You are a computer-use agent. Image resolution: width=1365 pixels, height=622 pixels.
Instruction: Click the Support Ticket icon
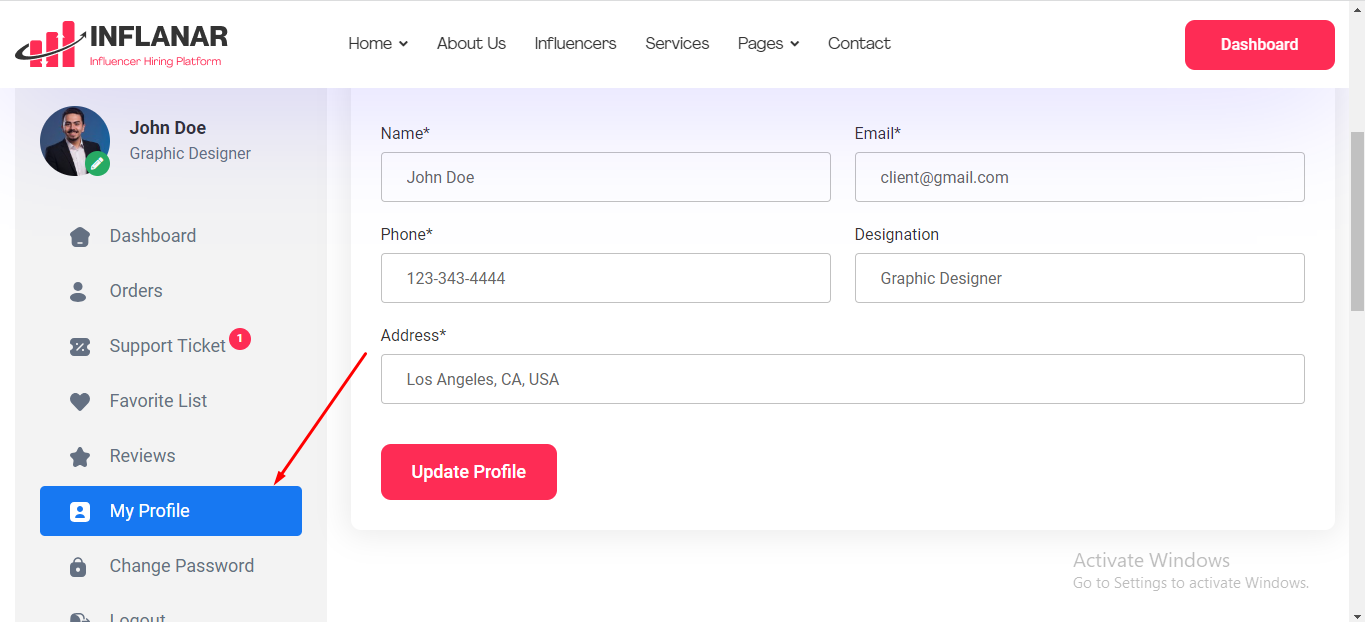tap(80, 347)
